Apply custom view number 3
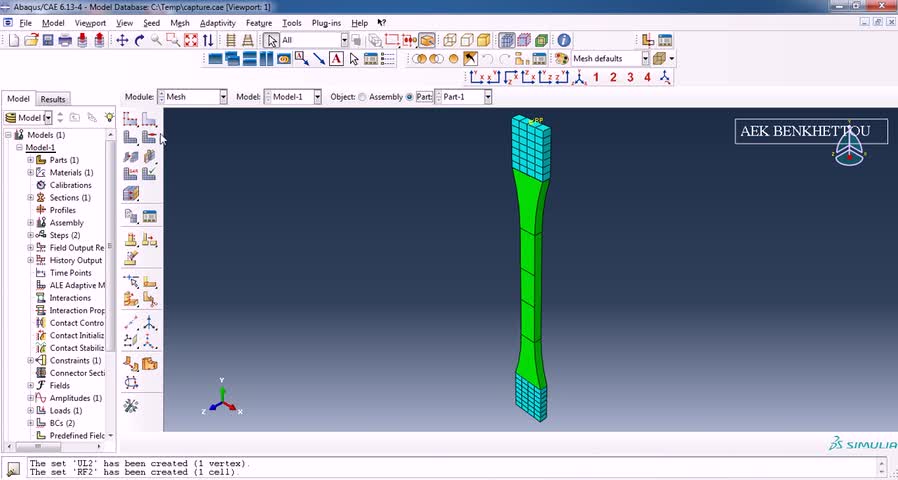898x480 pixels. 630,77
